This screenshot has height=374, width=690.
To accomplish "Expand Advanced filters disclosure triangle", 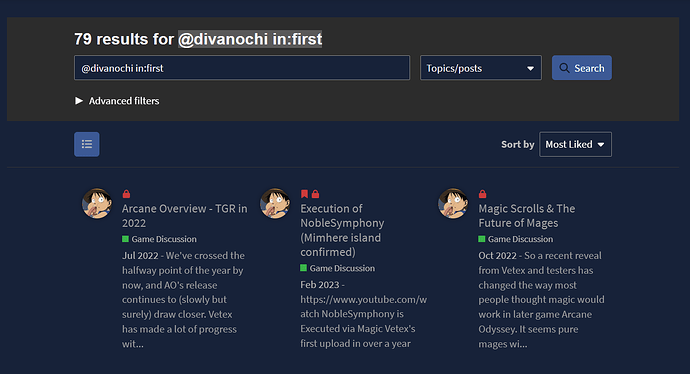I will coord(79,101).
